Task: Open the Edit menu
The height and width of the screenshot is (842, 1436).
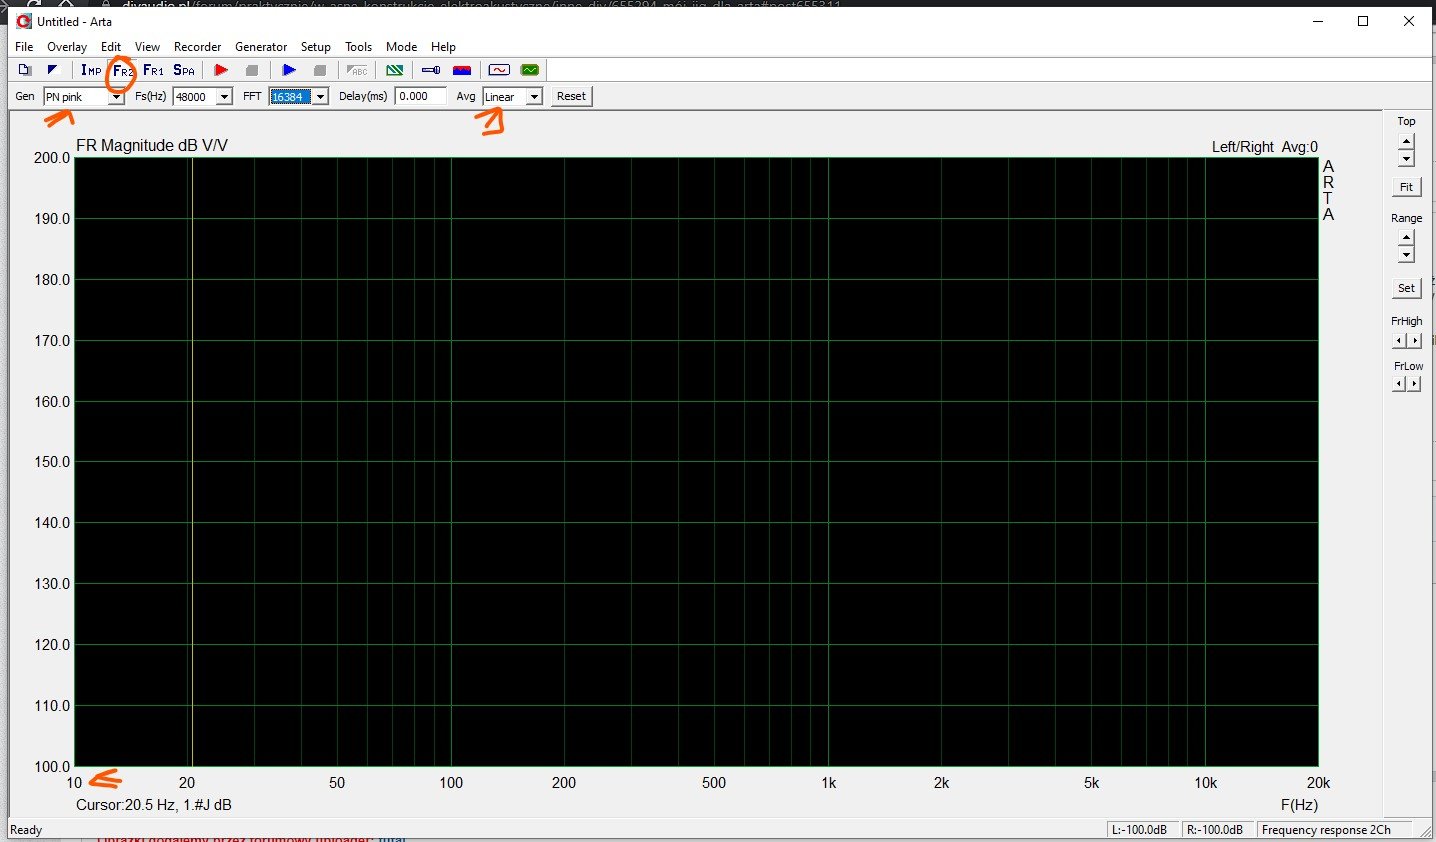Action: [x=111, y=47]
